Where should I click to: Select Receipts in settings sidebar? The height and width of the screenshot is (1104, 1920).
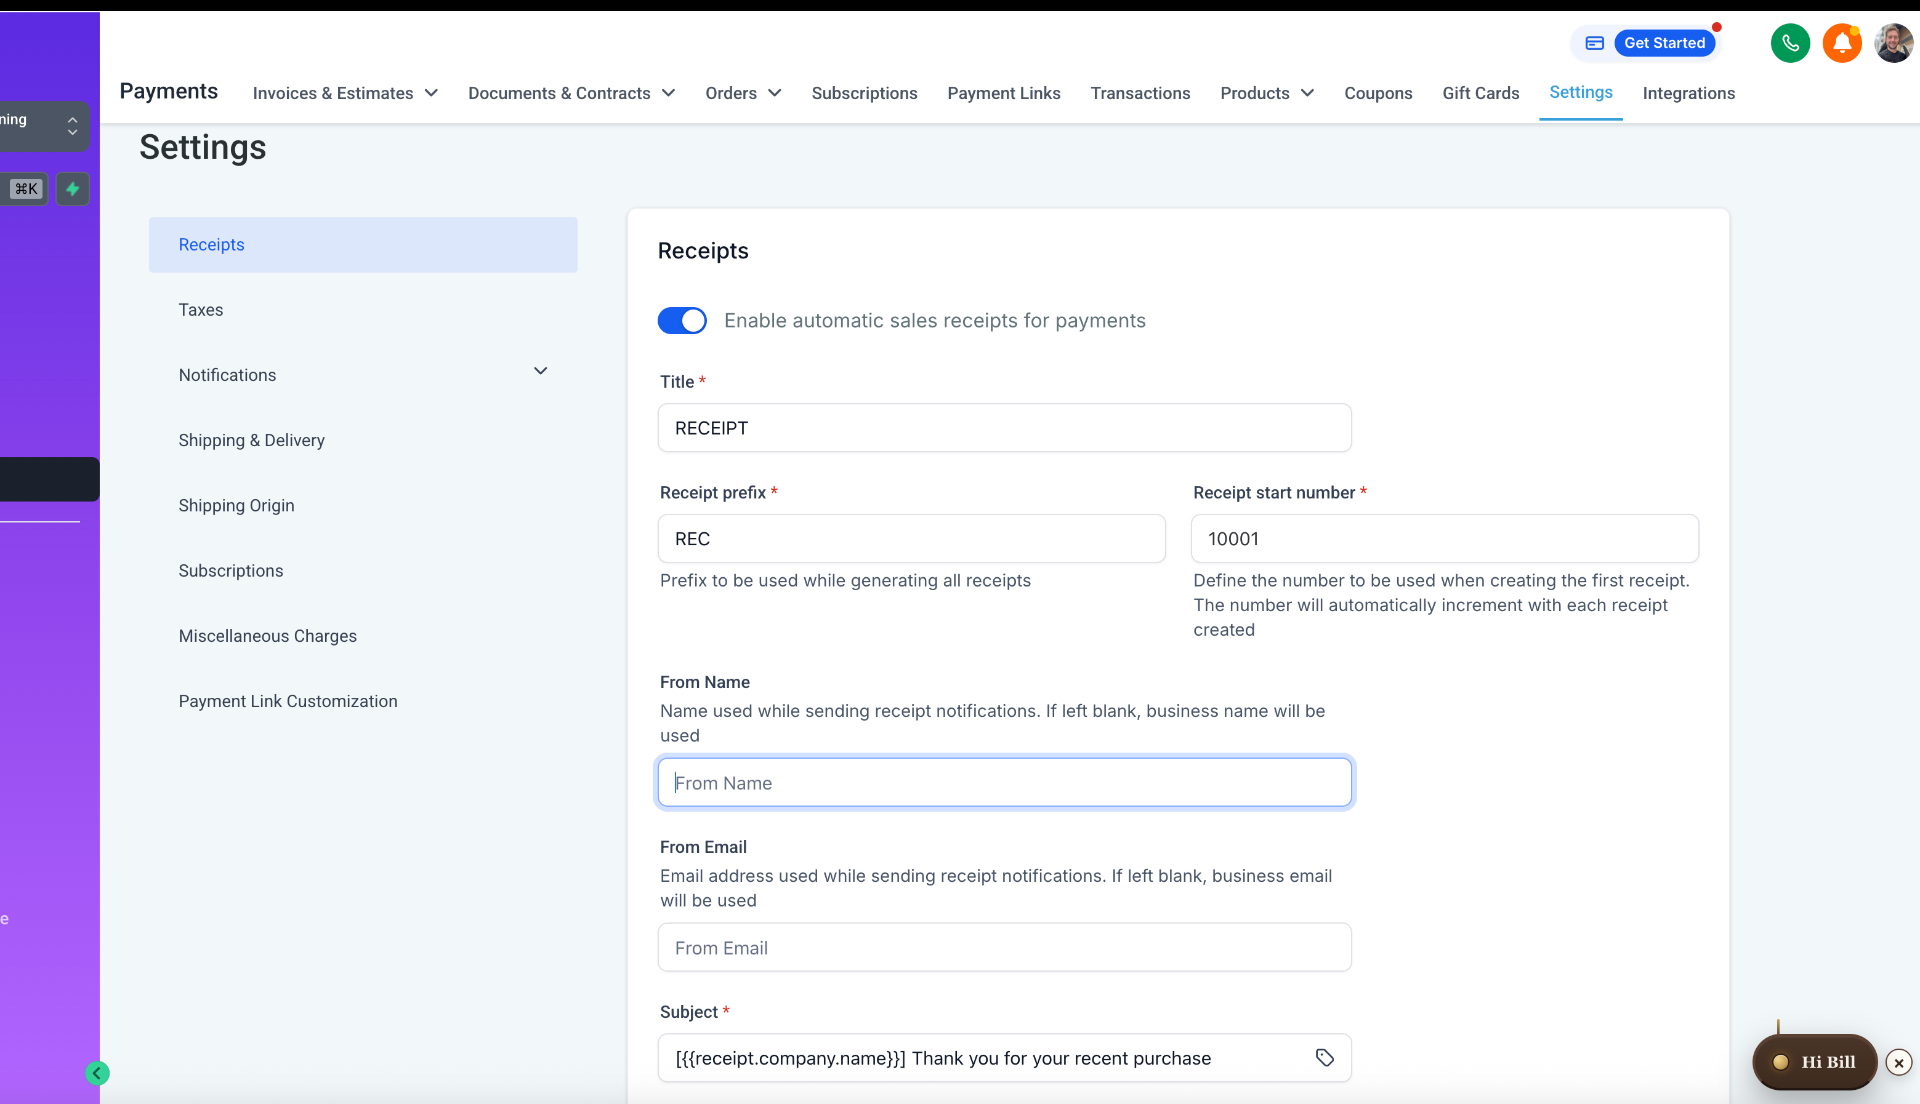(x=363, y=245)
